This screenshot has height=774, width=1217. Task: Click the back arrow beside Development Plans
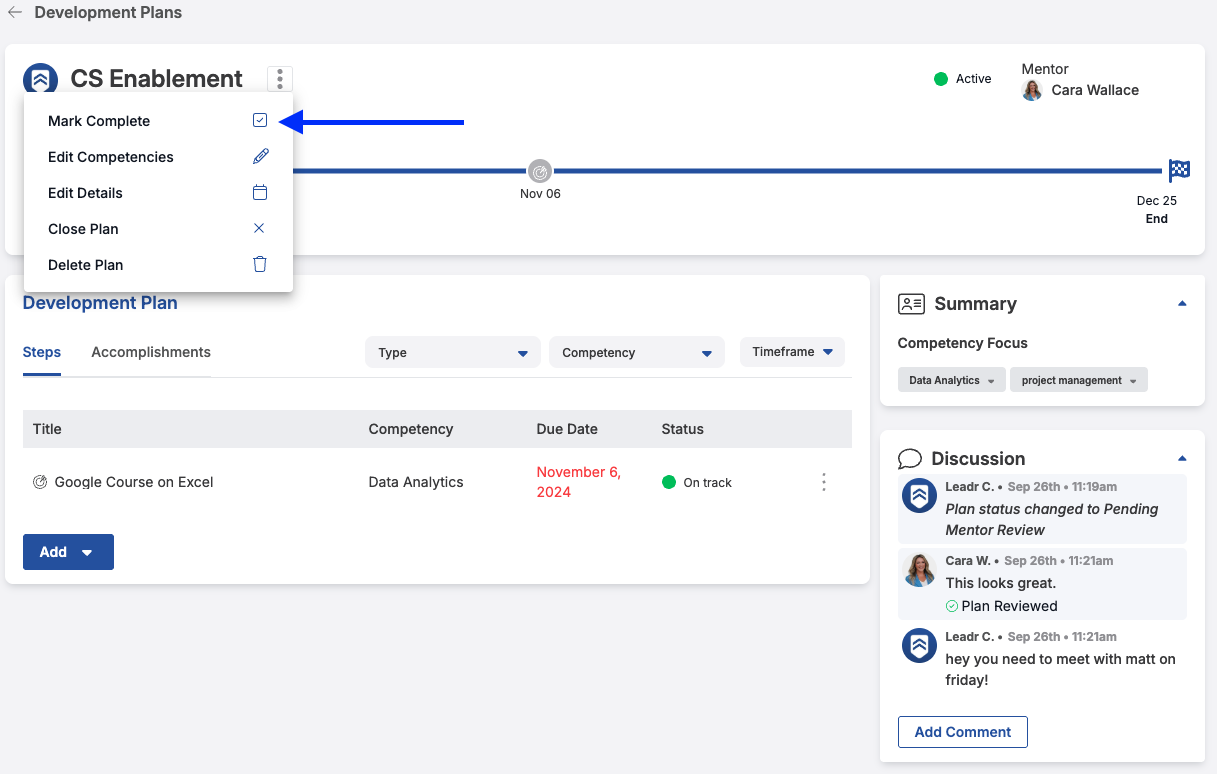(15, 13)
